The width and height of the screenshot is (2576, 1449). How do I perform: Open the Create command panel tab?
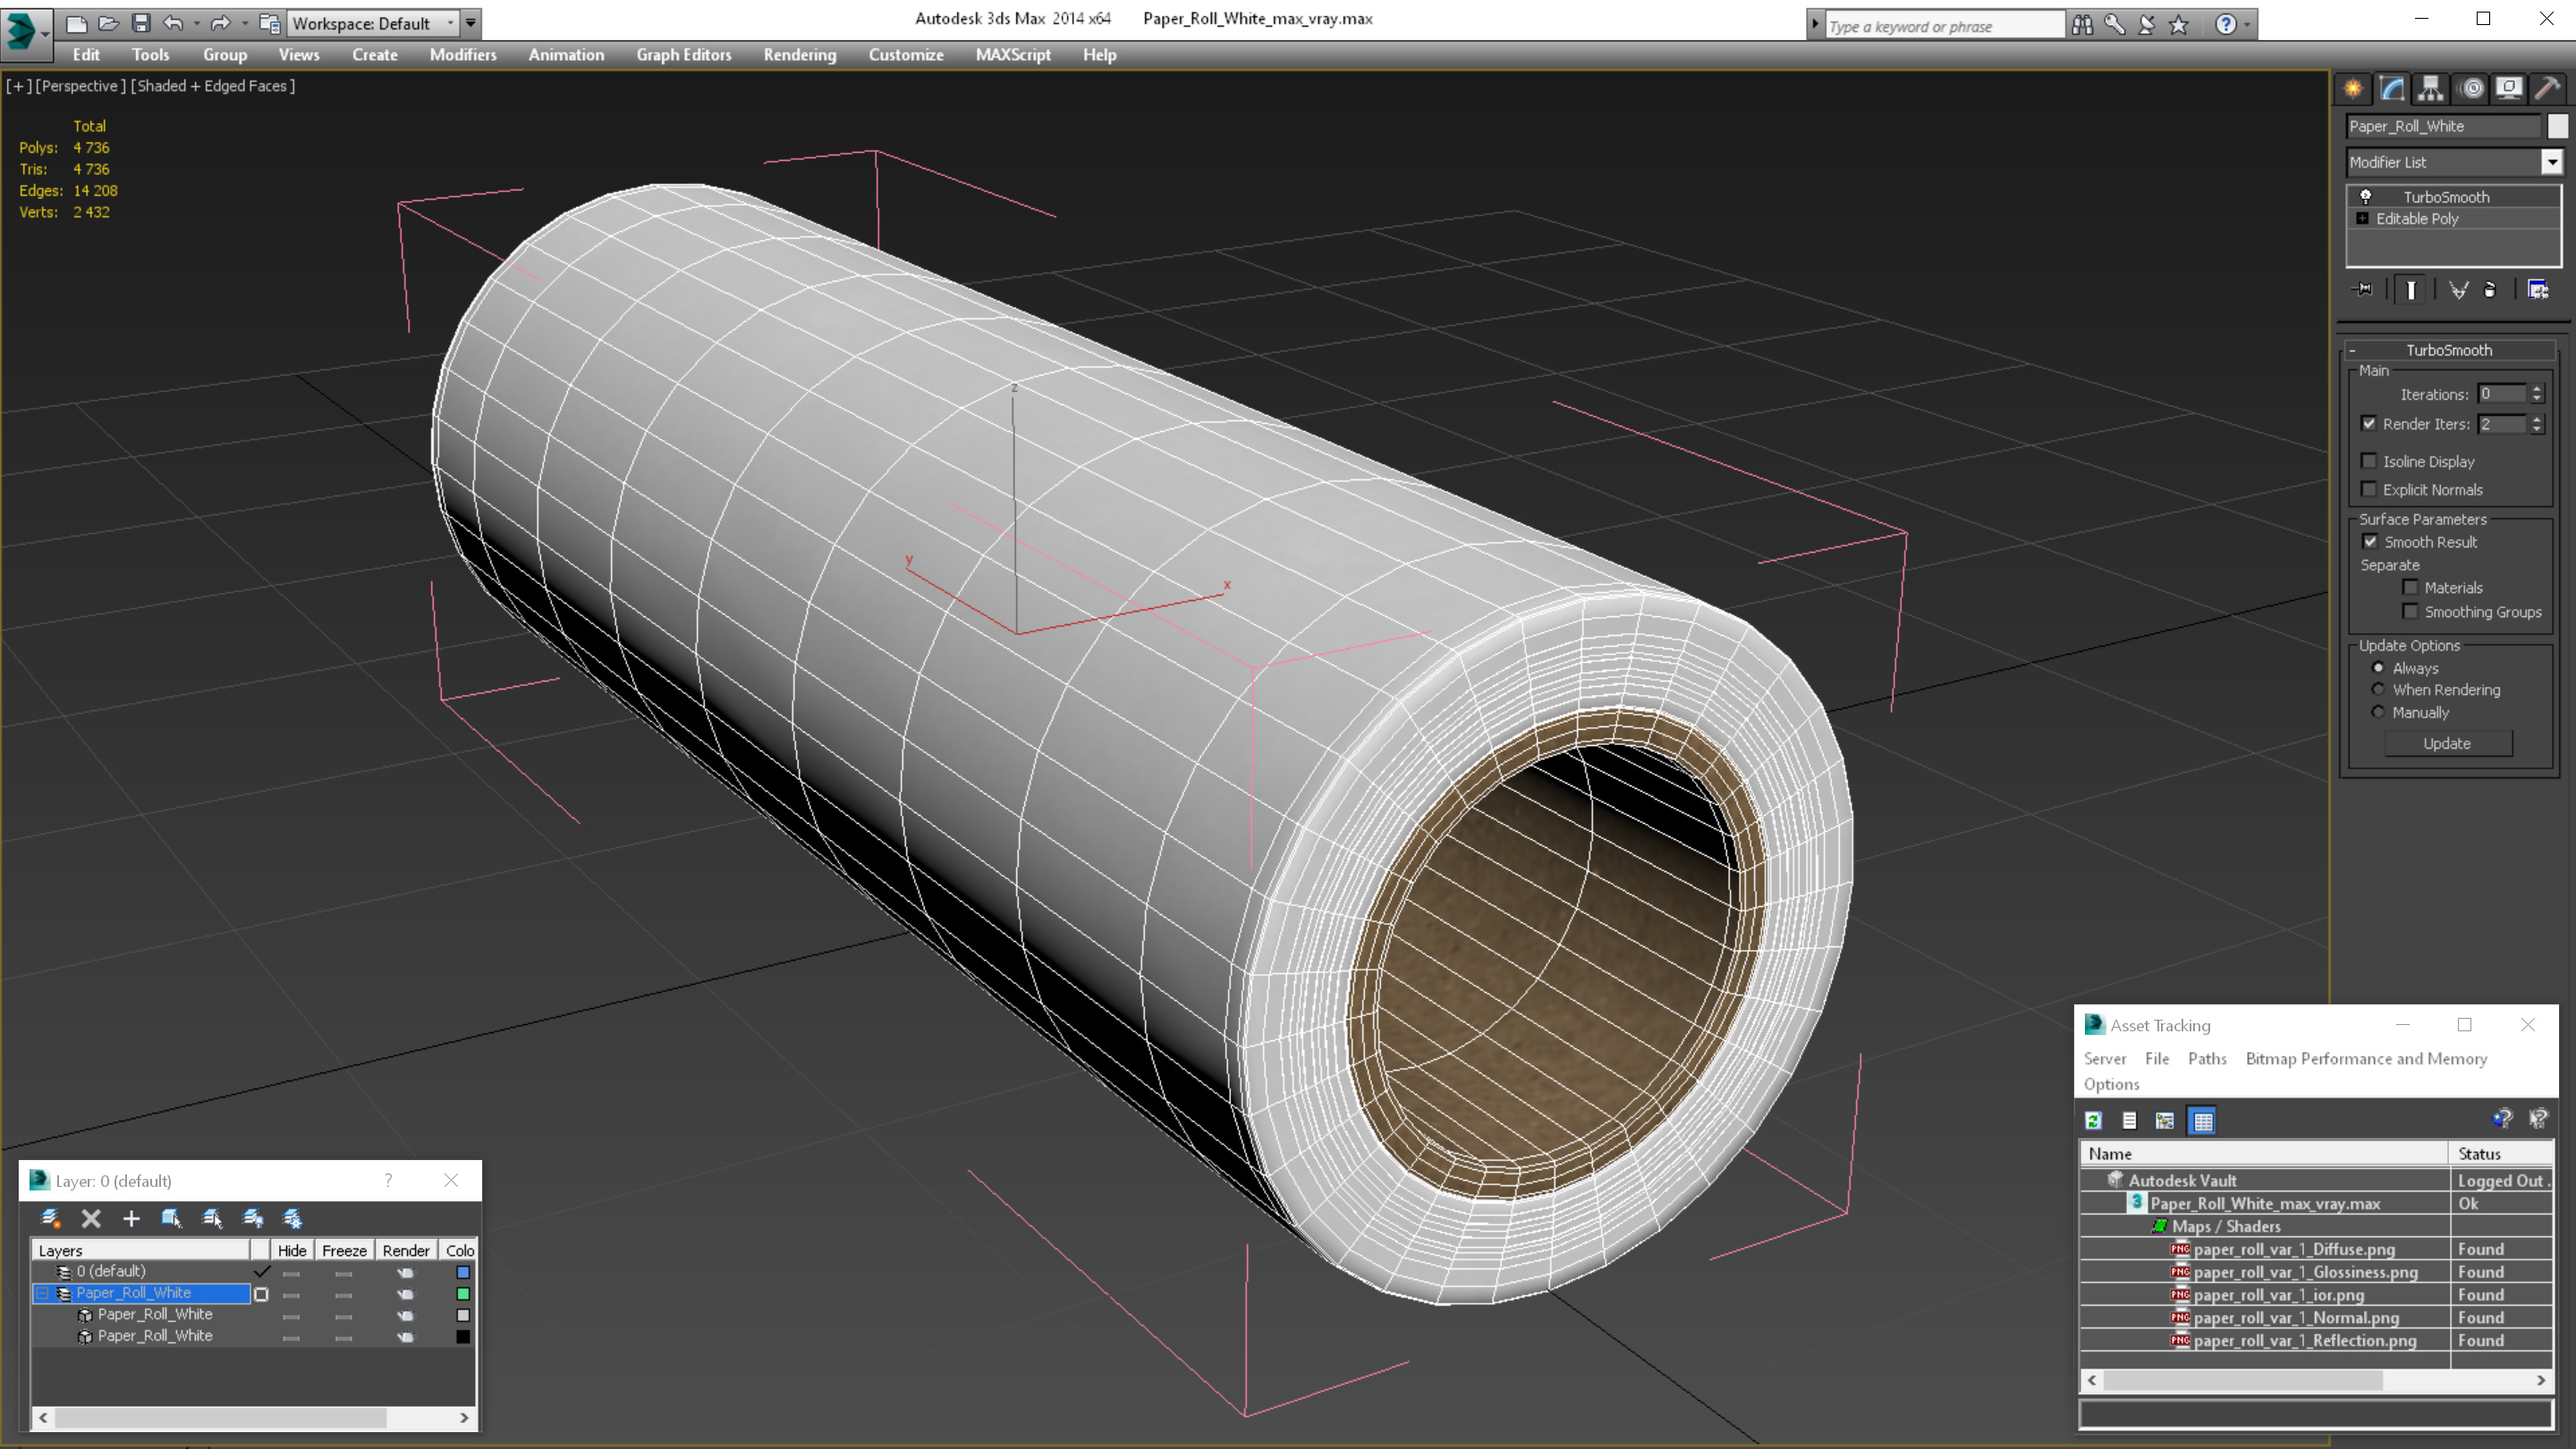coord(2353,89)
